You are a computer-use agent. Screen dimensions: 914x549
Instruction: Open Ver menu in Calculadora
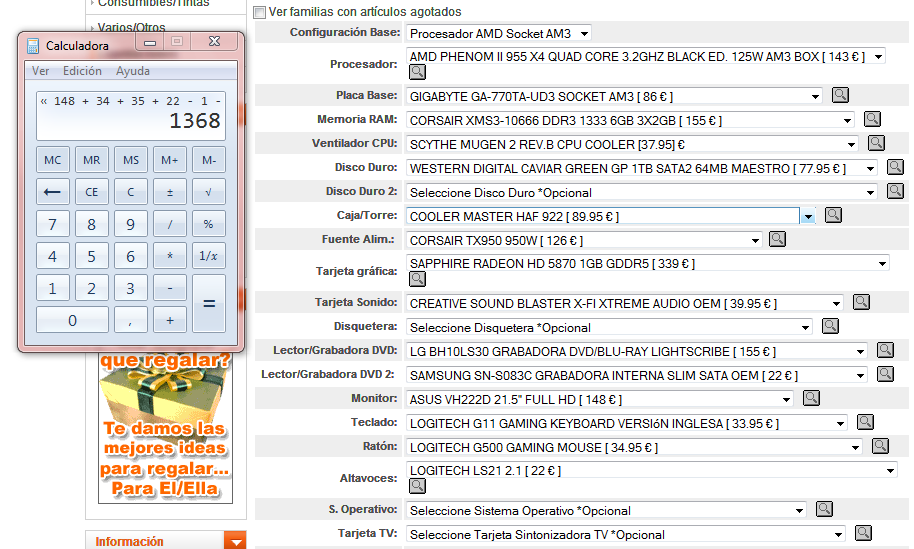40,71
